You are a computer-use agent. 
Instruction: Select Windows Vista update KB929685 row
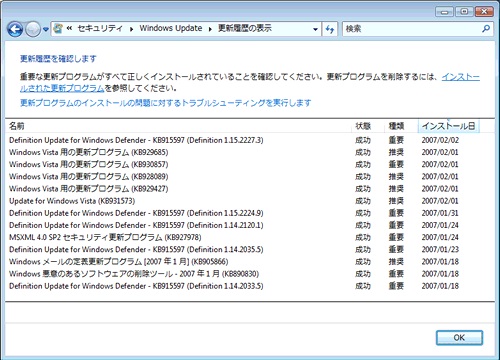(250, 152)
